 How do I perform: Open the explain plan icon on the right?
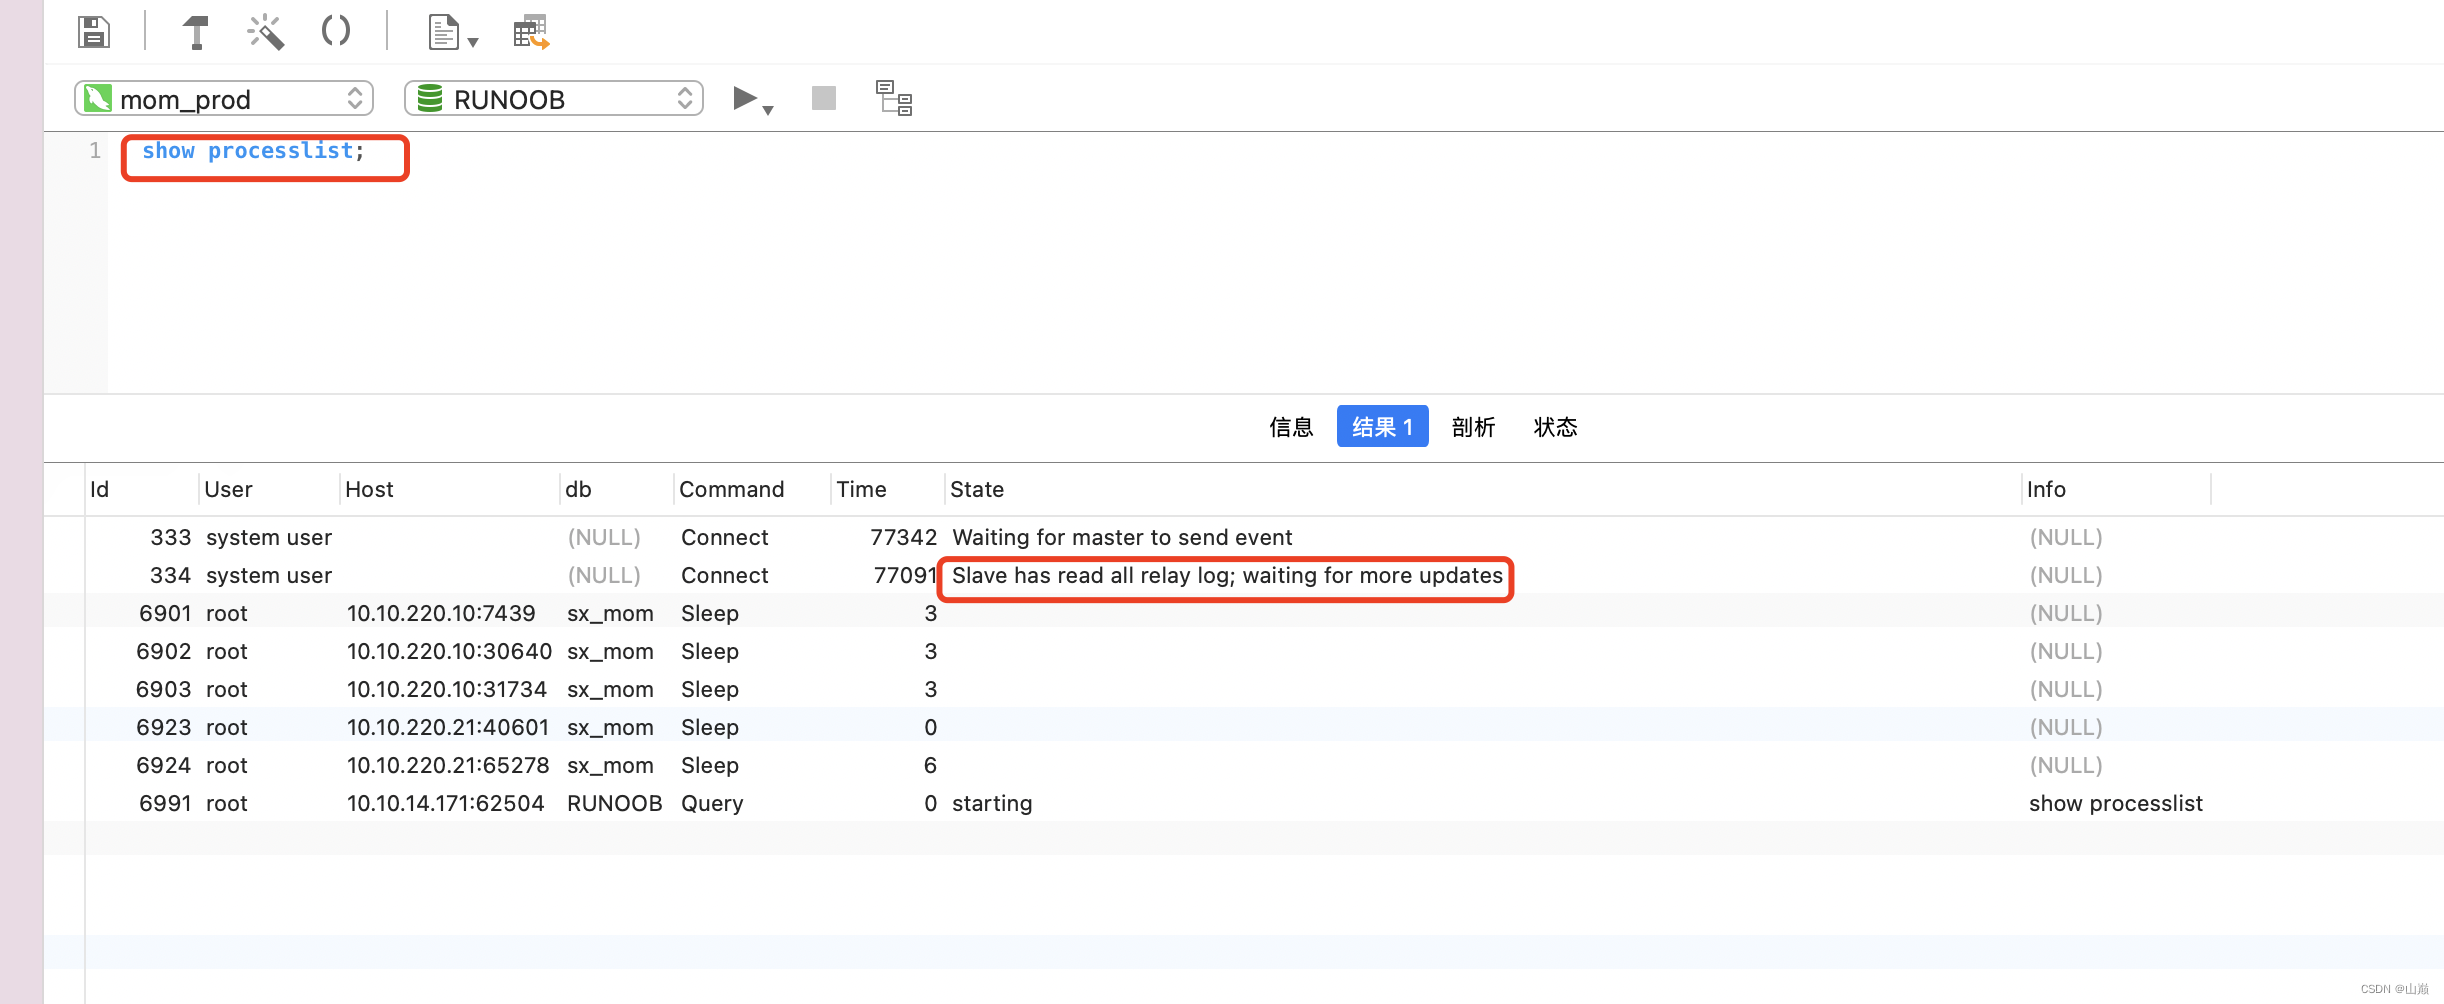point(892,97)
